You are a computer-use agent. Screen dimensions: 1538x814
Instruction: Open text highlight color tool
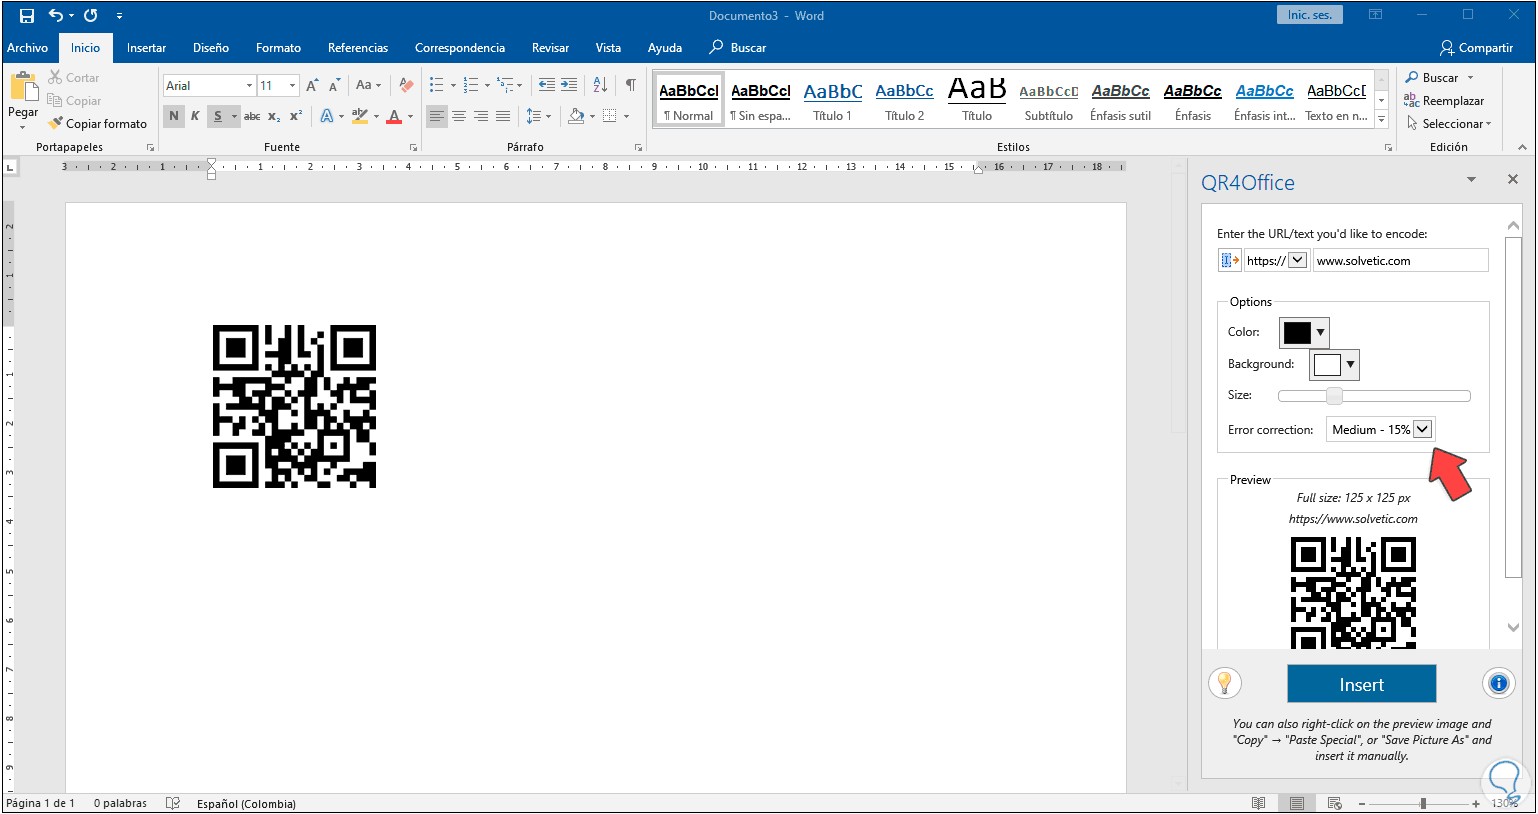pos(360,117)
